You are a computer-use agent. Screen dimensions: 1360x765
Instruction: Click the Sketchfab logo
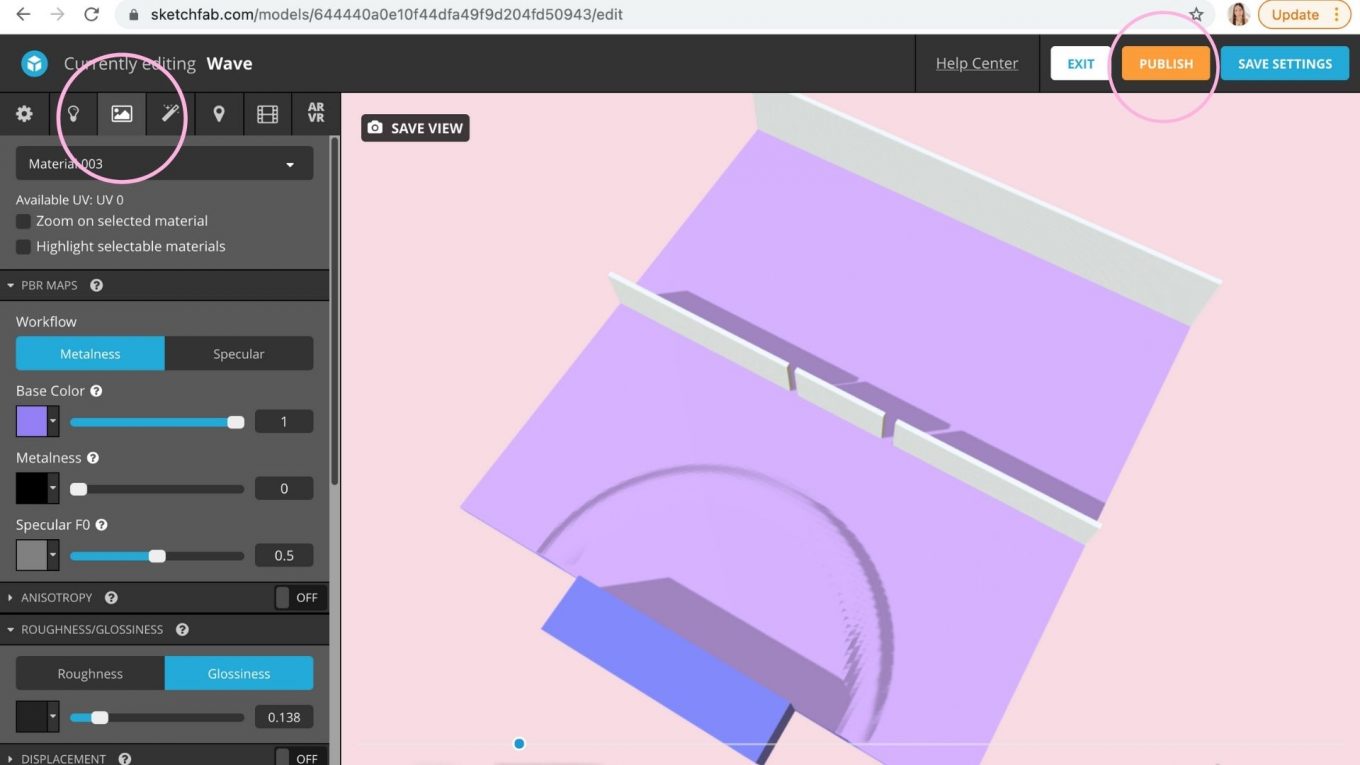[33, 63]
